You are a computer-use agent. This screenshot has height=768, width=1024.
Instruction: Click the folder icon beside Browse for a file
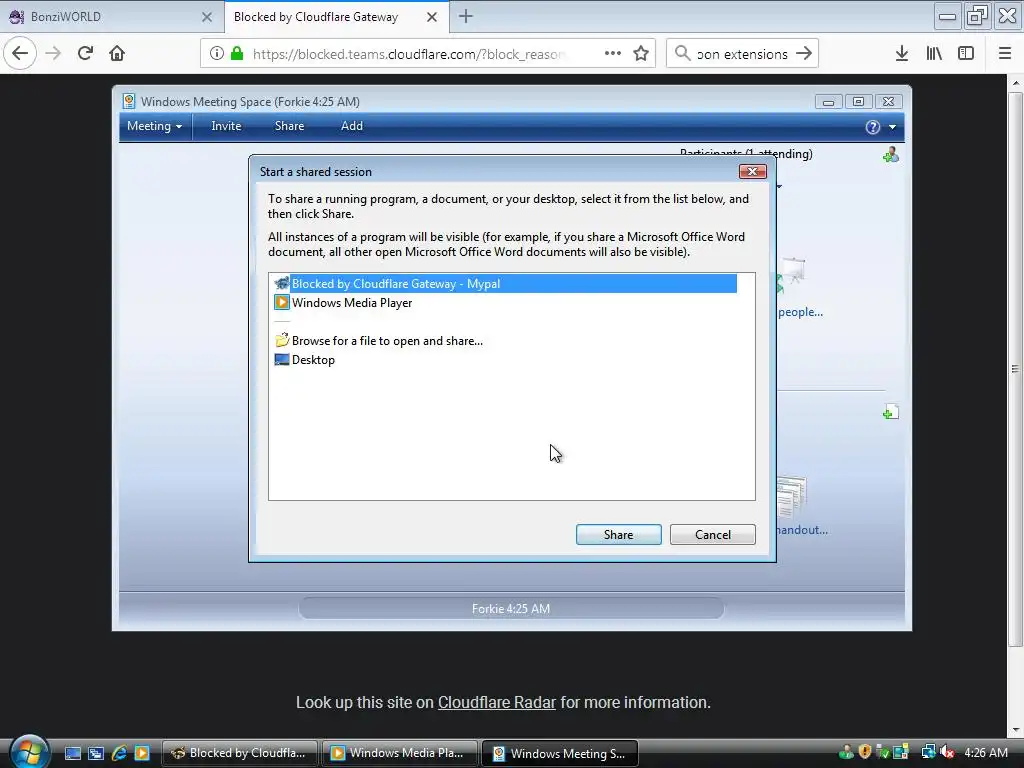coord(281,340)
